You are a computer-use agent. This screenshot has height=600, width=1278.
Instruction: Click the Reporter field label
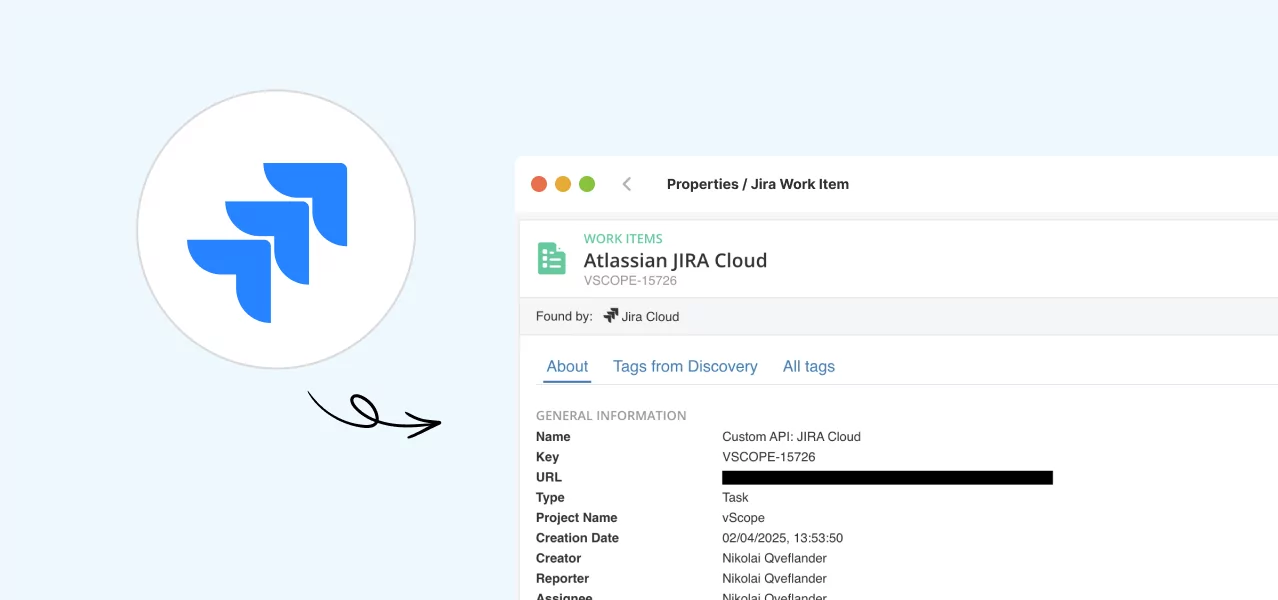tap(562, 578)
